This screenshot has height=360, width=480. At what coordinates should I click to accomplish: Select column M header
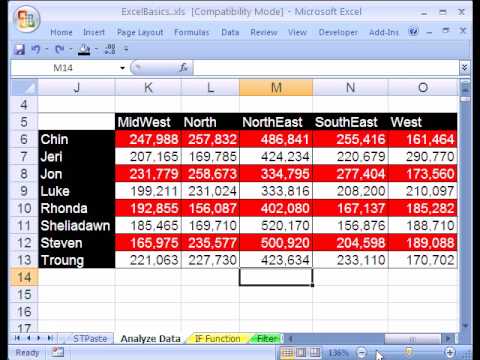(x=276, y=88)
